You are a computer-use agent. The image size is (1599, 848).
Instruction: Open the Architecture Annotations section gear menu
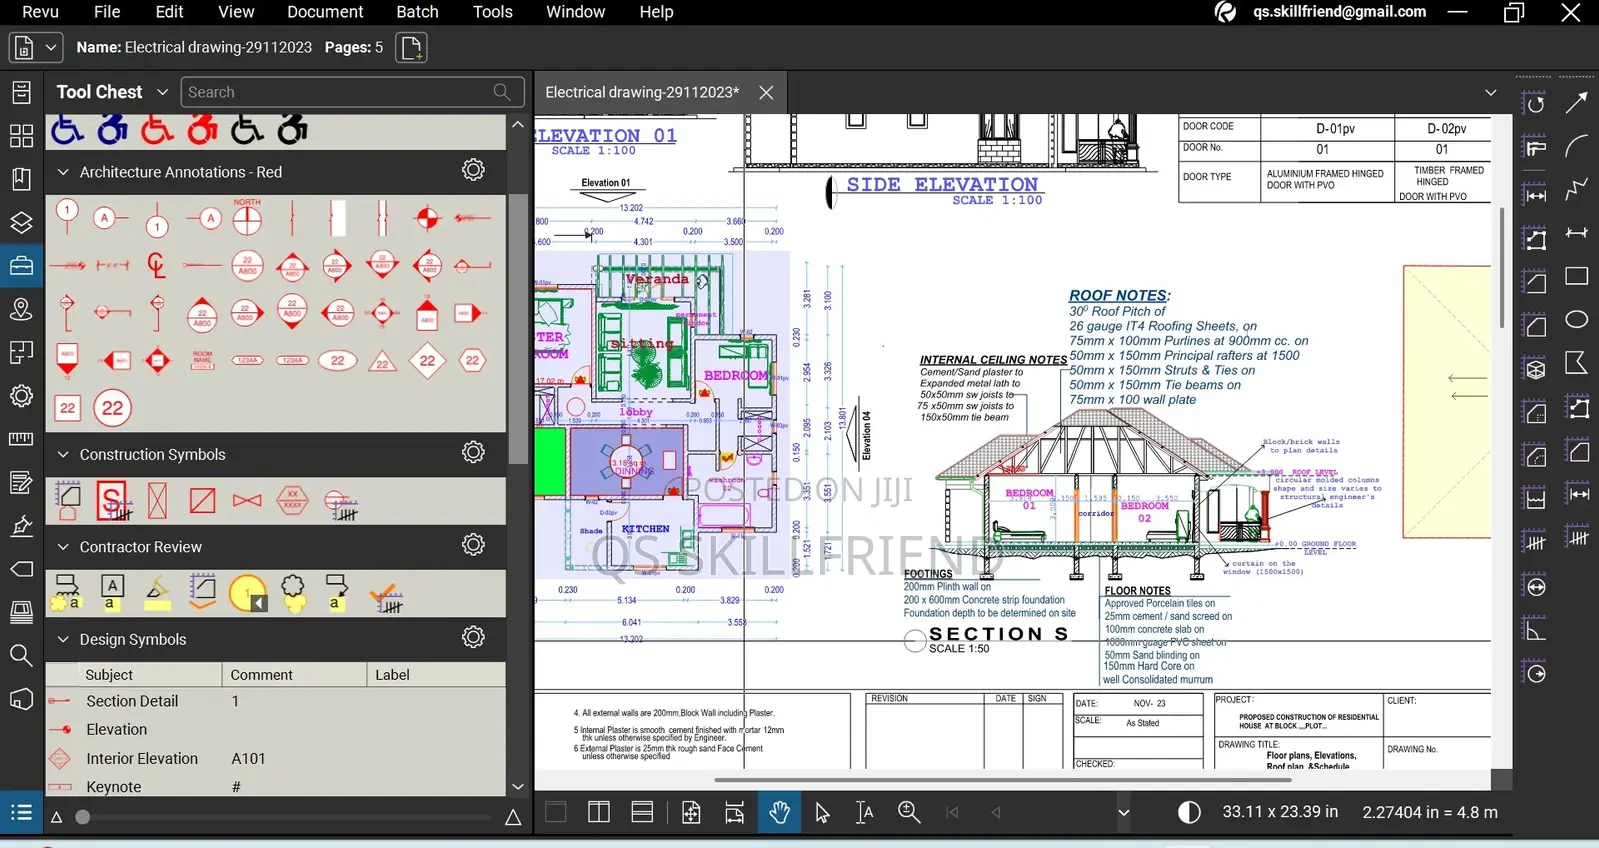(x=473, y=170)
